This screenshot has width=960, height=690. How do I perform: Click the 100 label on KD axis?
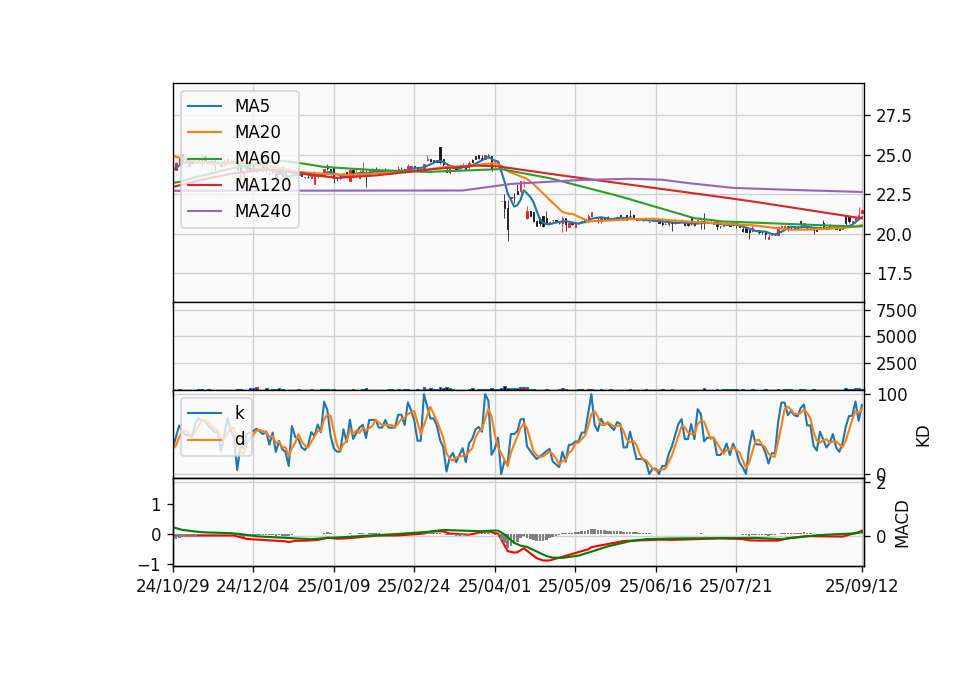(891, 396)
